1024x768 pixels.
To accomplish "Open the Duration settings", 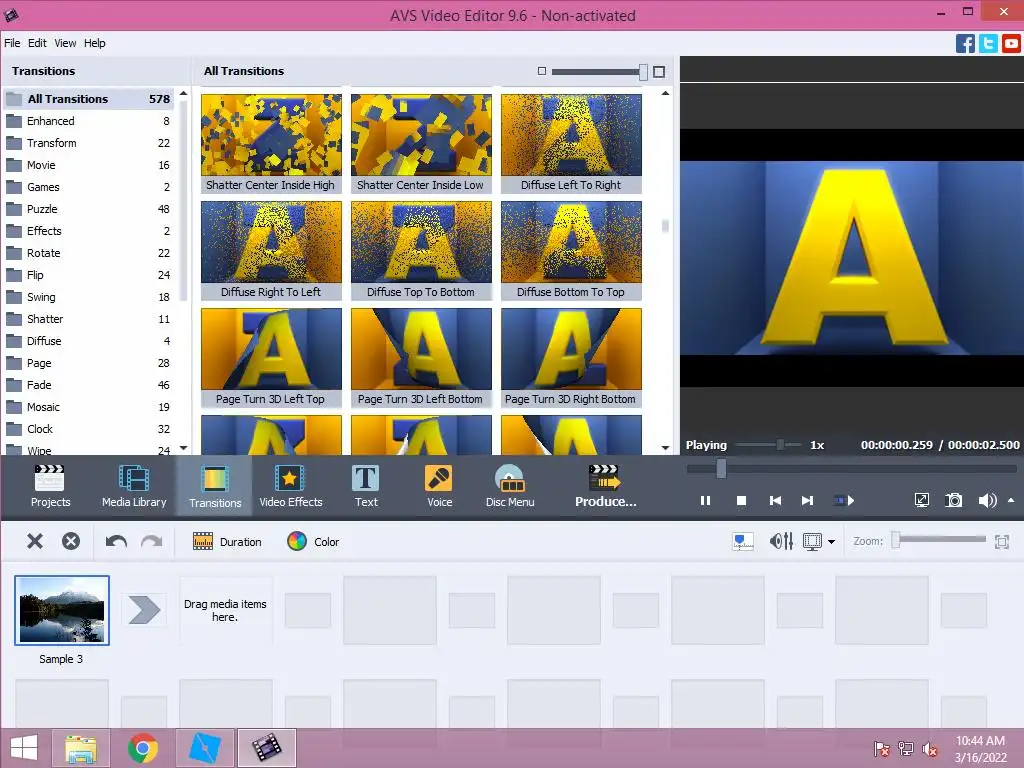I will click(227, 541).
